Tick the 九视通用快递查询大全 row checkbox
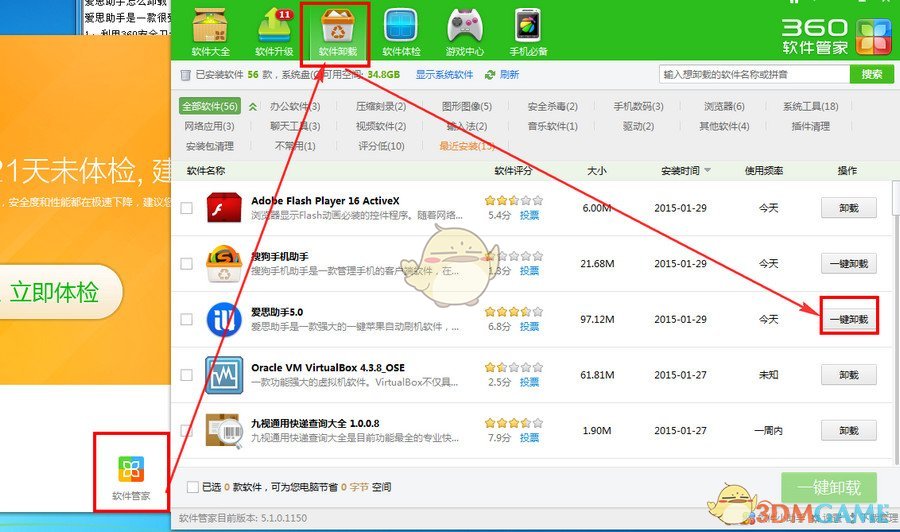The image size is (900, 532). click(x=187, y=430)
